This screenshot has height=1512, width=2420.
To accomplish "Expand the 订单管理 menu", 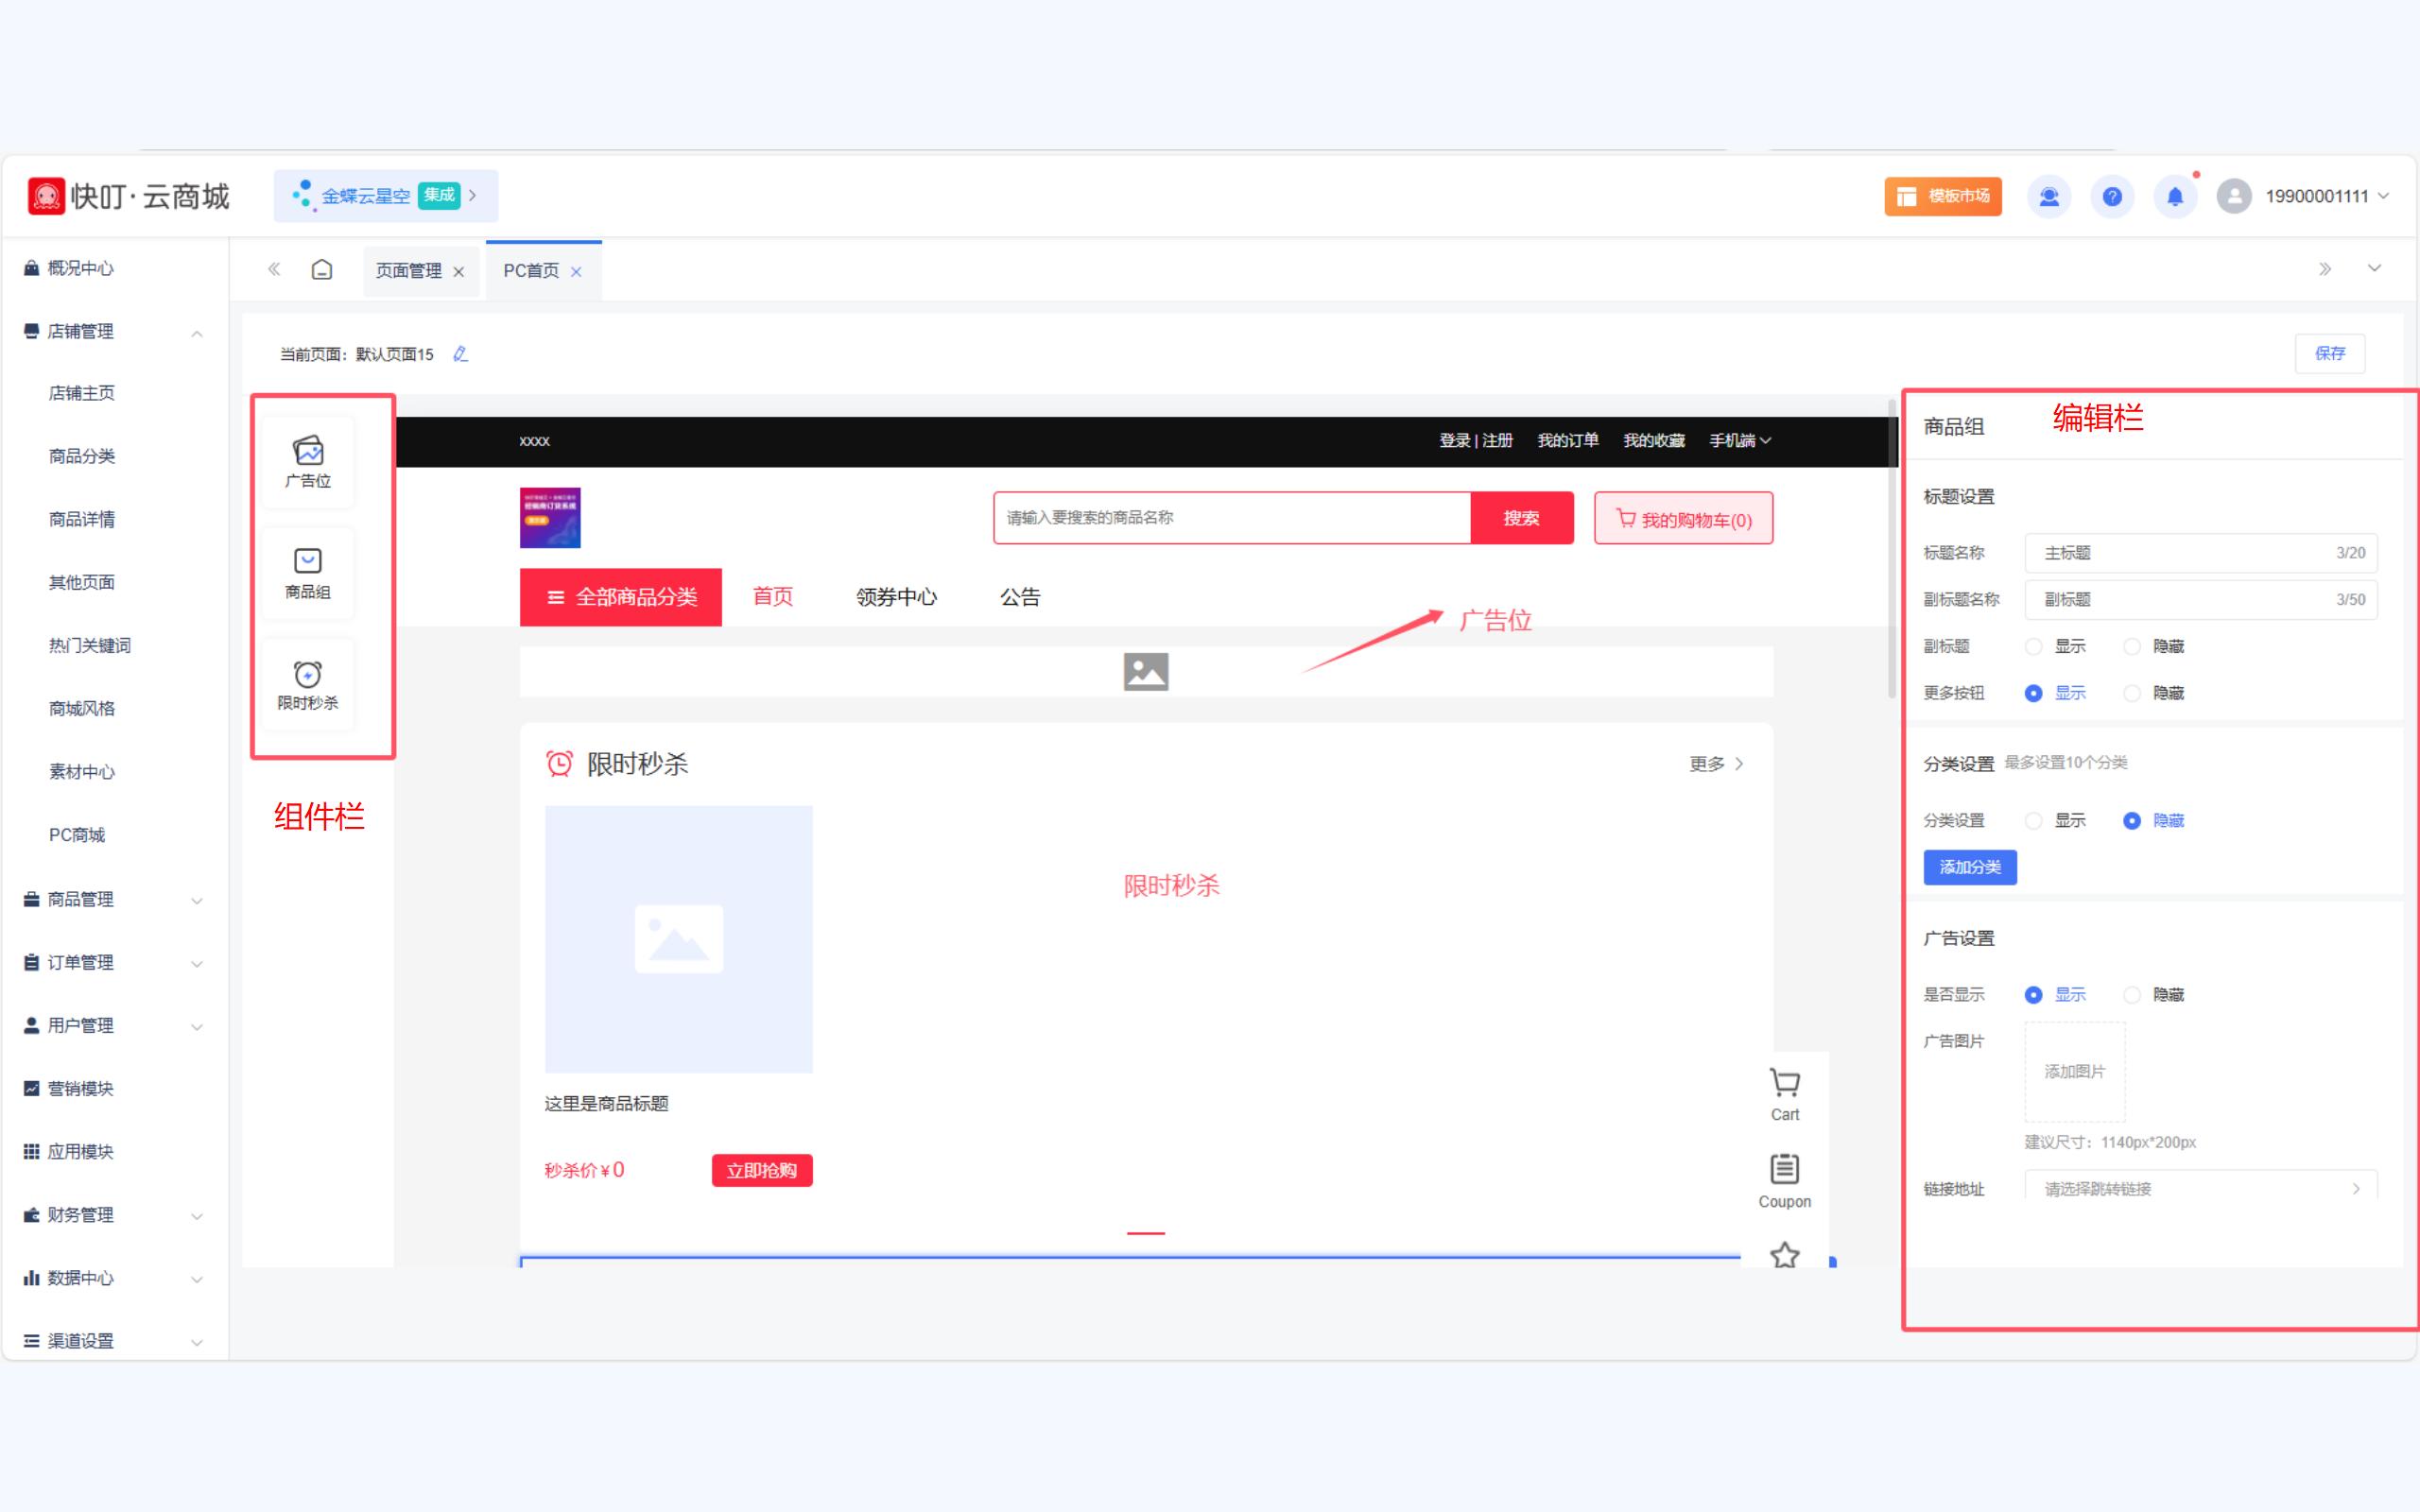I will click(x=197, y=964).
